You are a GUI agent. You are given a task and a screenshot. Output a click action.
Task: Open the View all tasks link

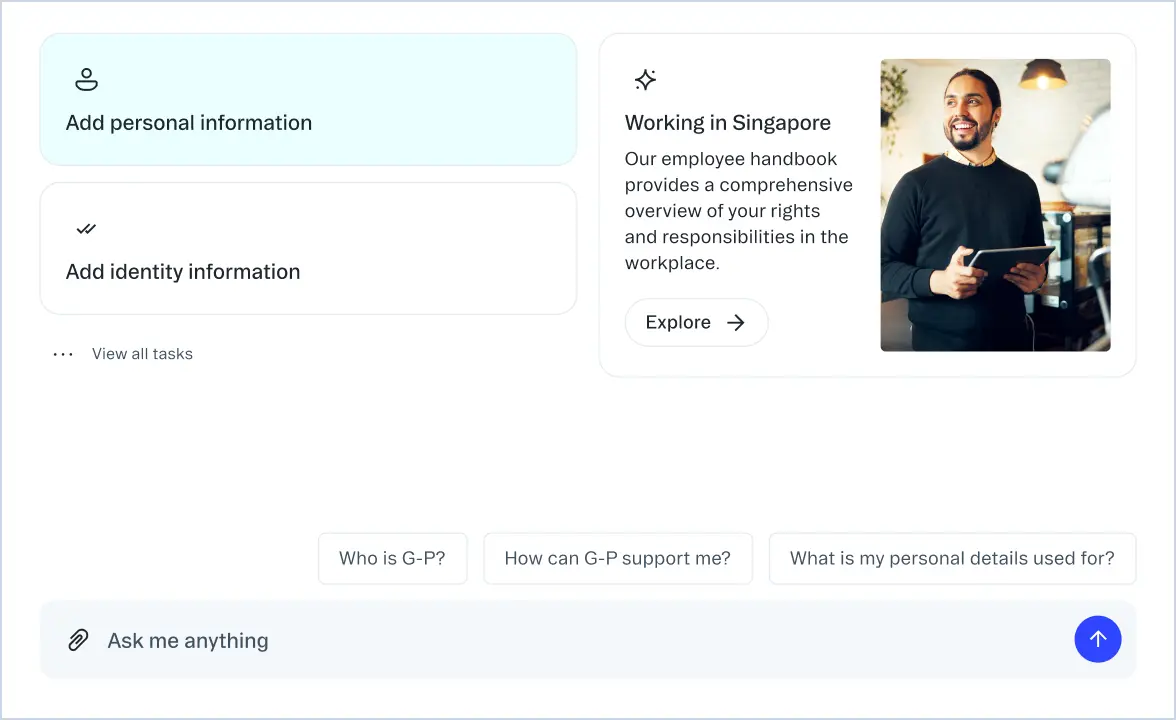coord(142,354)
